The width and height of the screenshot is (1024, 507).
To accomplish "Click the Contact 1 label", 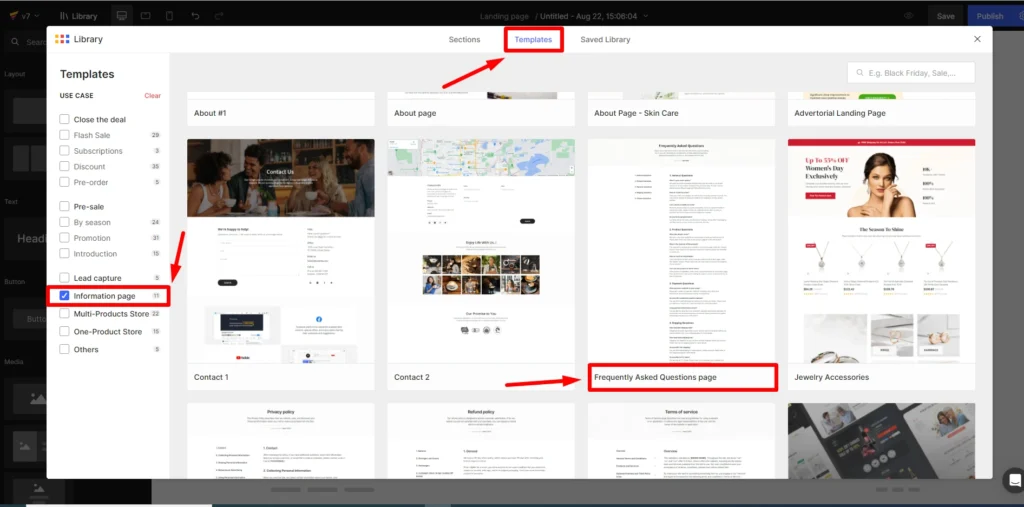I will (x=211, y=378).
